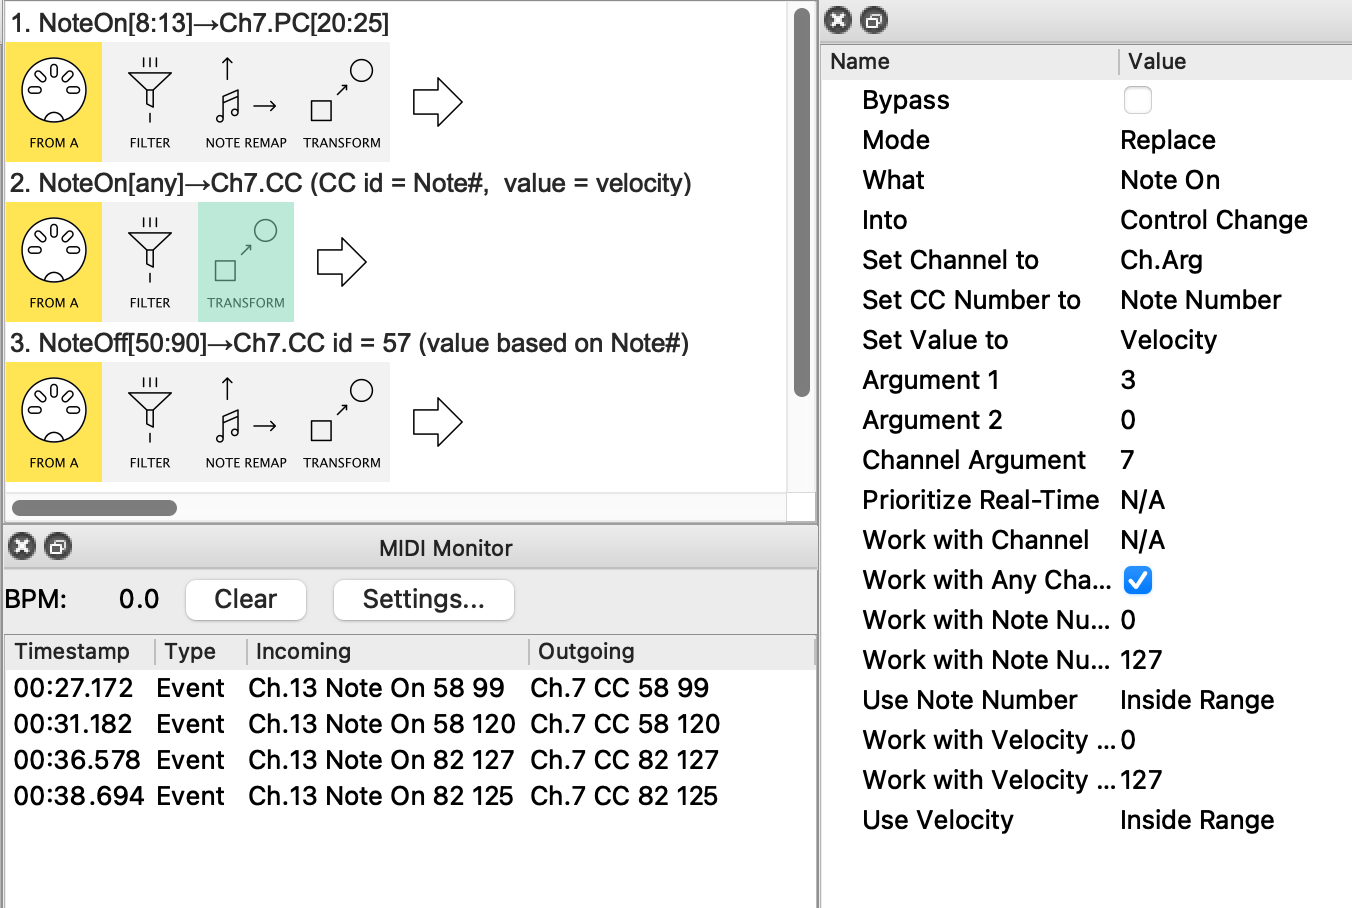Open NOTE REMAP block in pipeline 3
The image size is (1352, 908).
pos(246,422)
